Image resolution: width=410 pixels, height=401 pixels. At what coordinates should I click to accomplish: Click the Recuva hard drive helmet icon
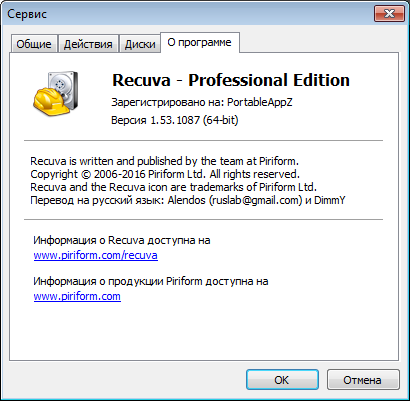click(x=55, y=92)
